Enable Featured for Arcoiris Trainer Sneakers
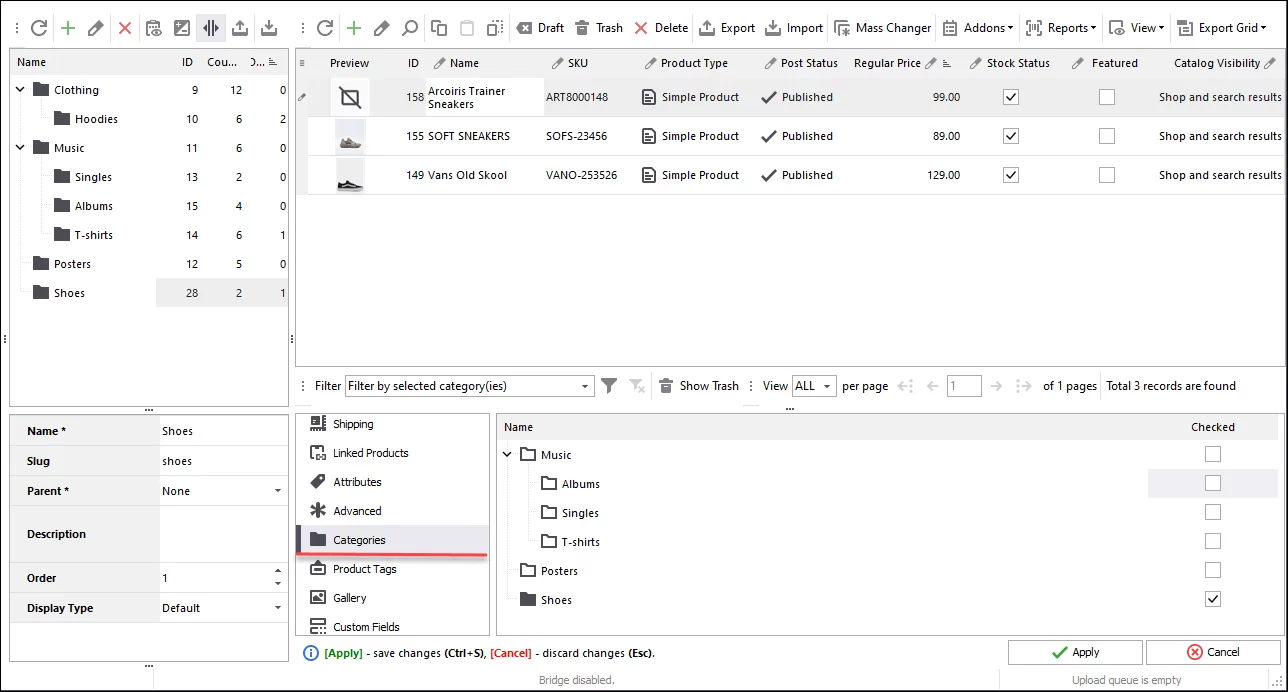The width and height of the screenshot is (1288, 692). pos(1106,97)
